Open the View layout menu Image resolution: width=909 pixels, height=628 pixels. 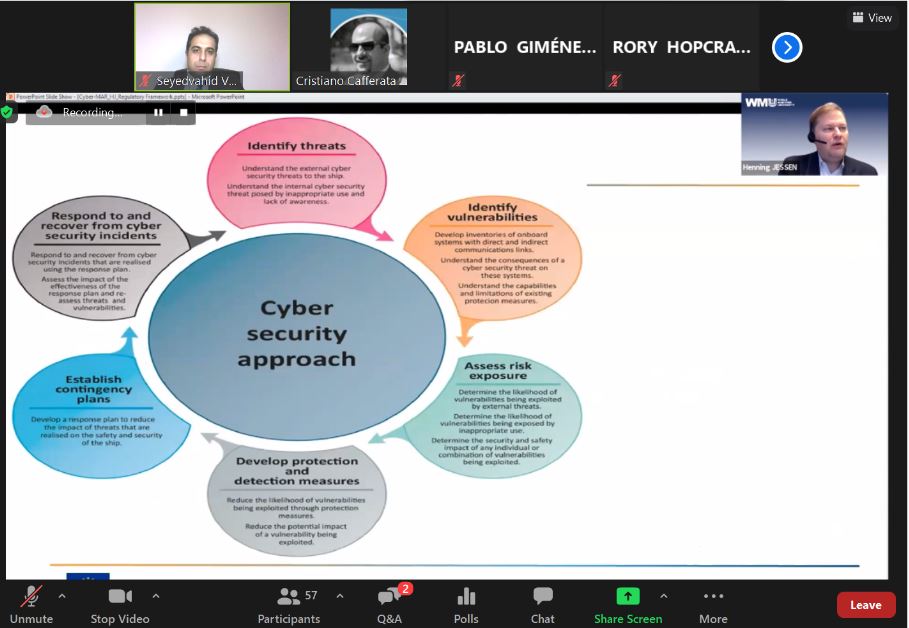click(x=871, y=17)
